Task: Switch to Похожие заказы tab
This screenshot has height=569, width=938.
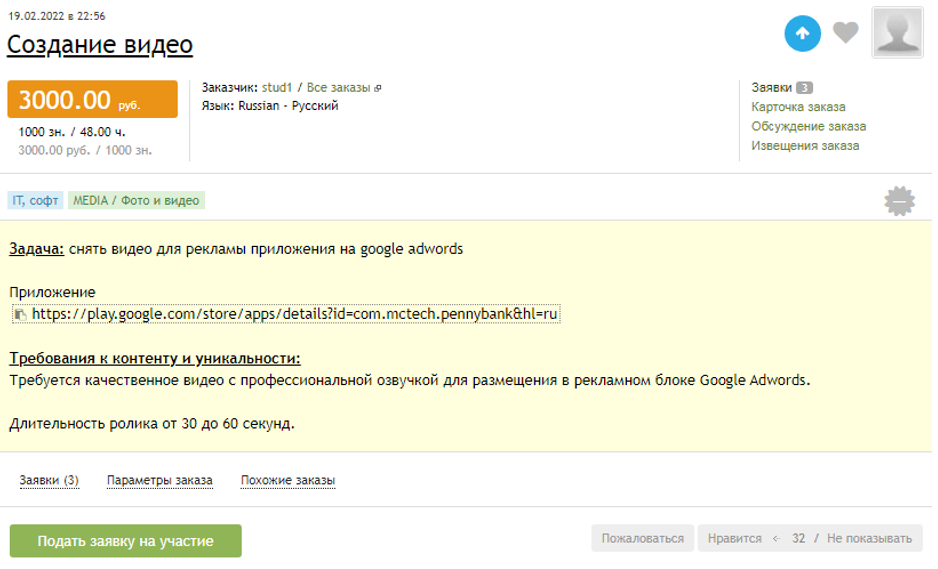Action: [x=288, y=480]
